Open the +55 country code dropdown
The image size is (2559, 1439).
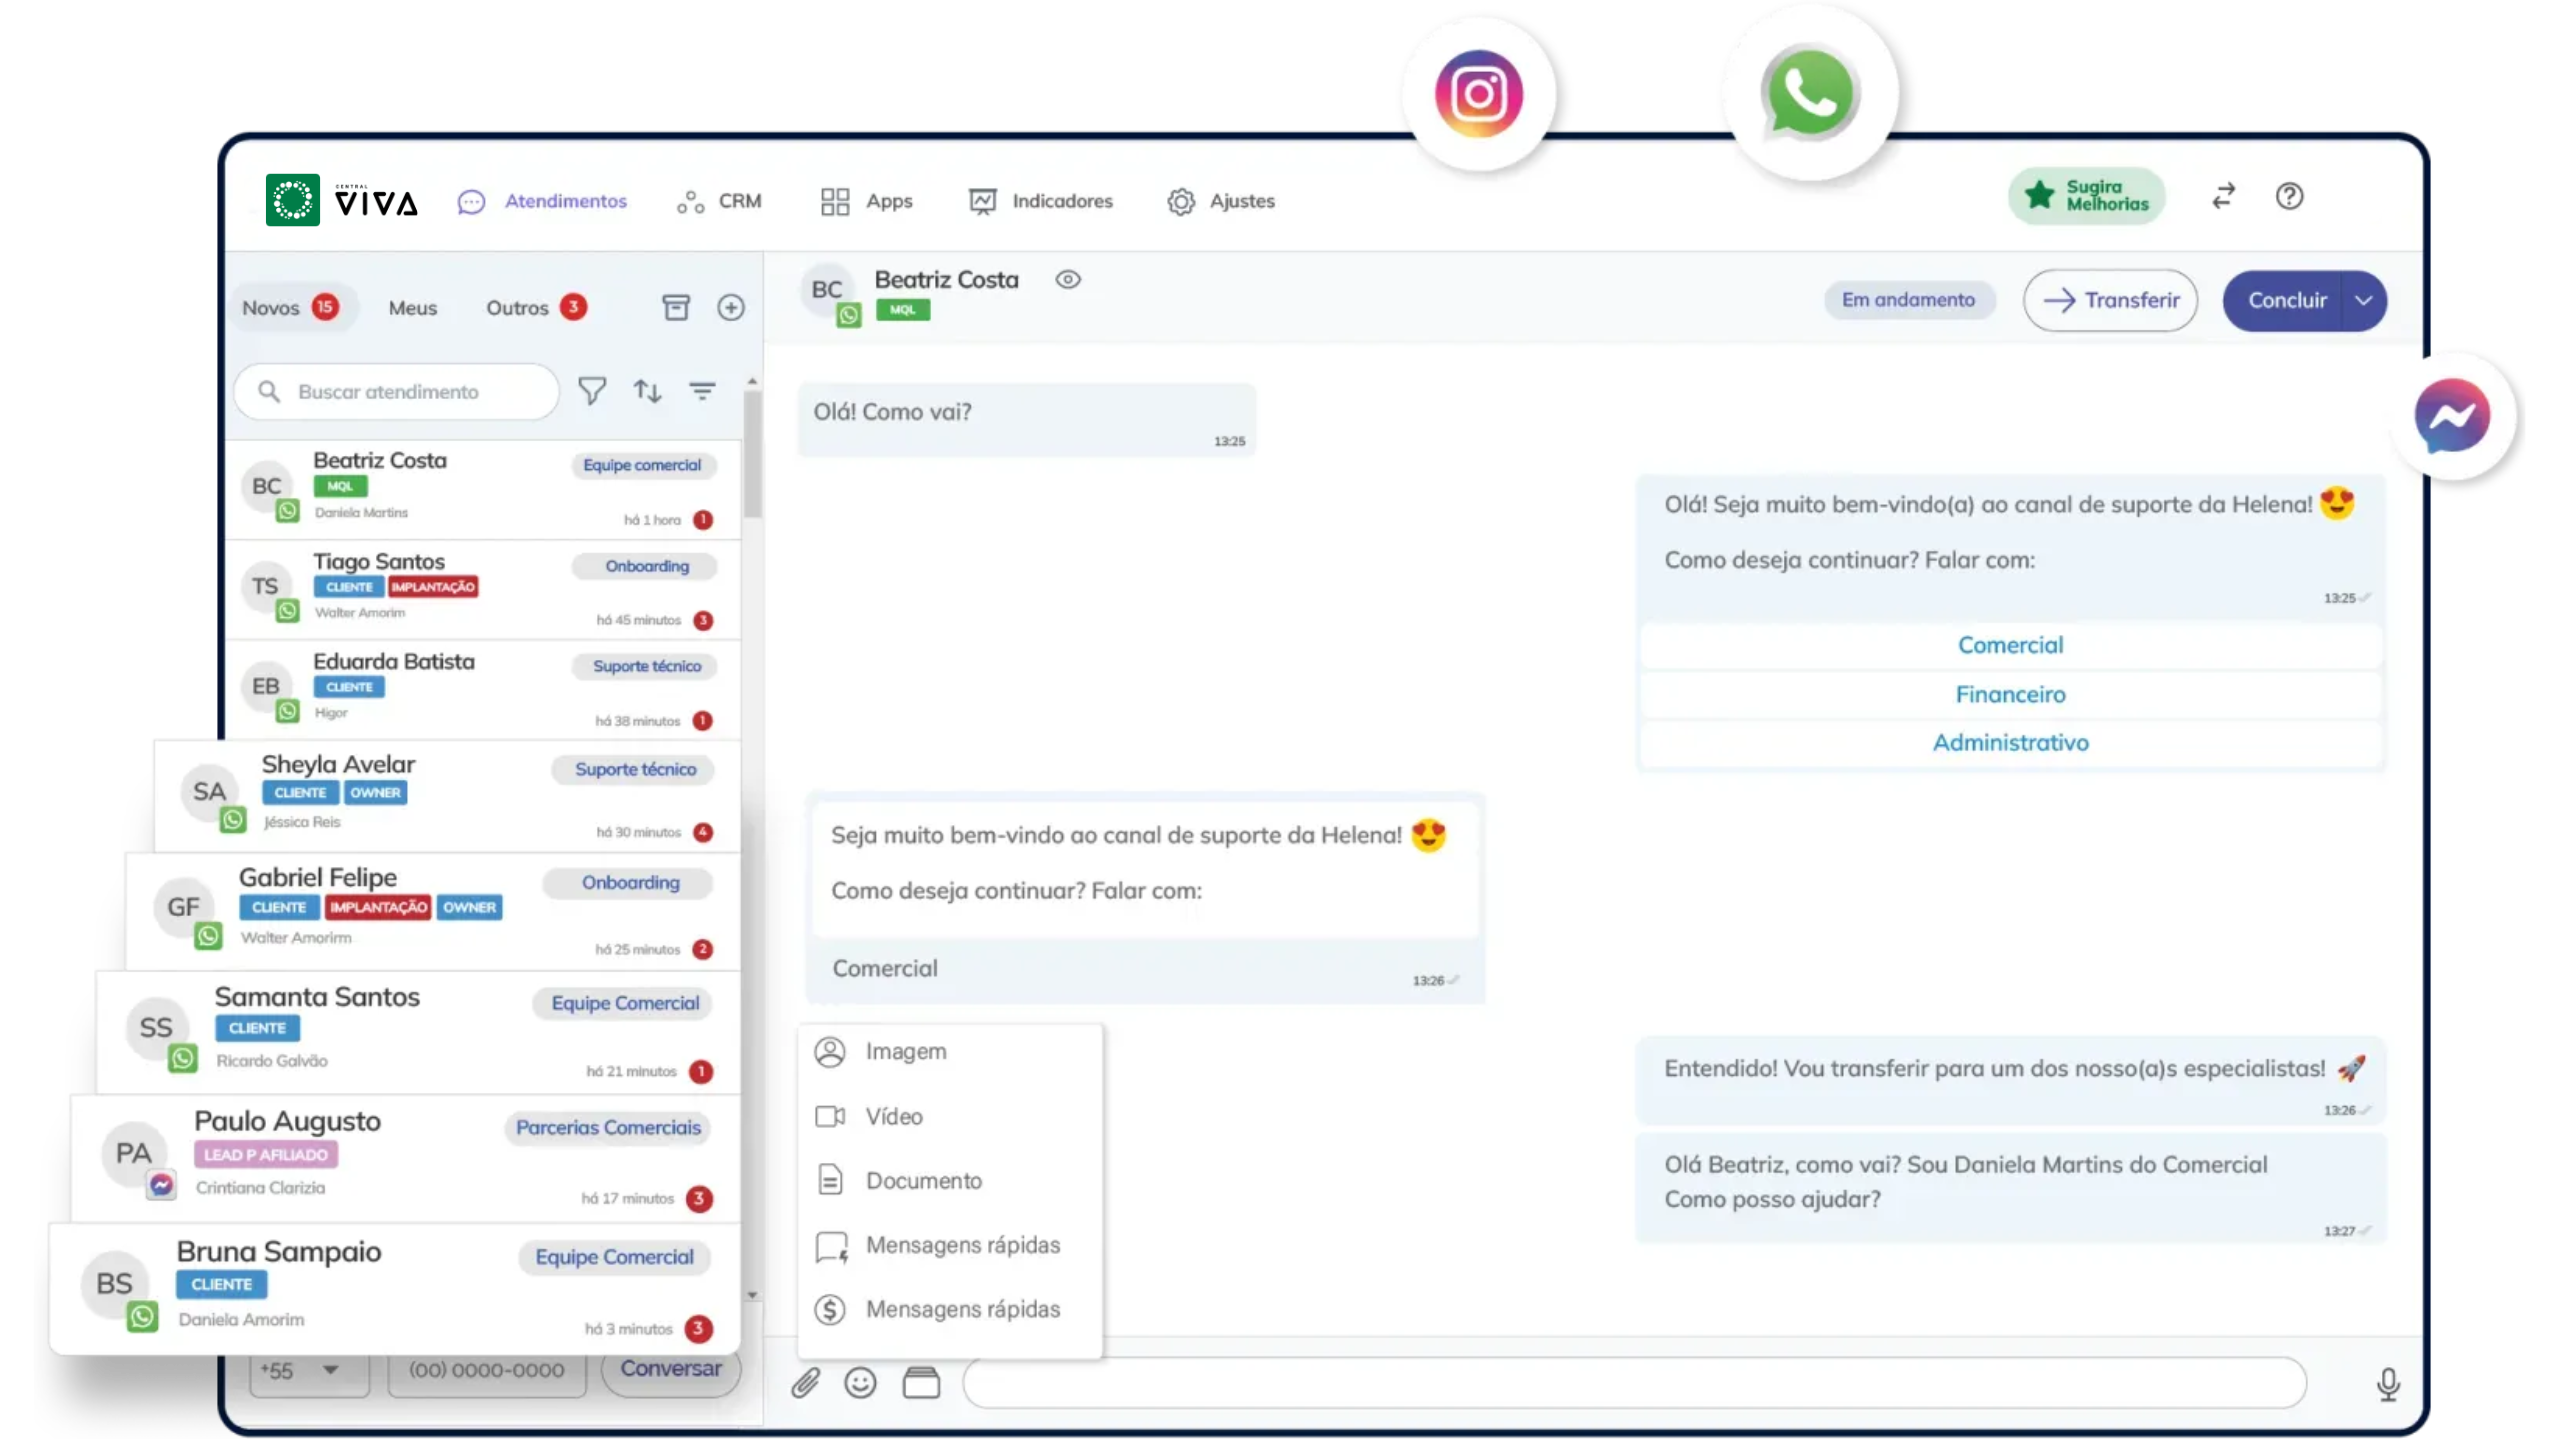pos(308,1371)
